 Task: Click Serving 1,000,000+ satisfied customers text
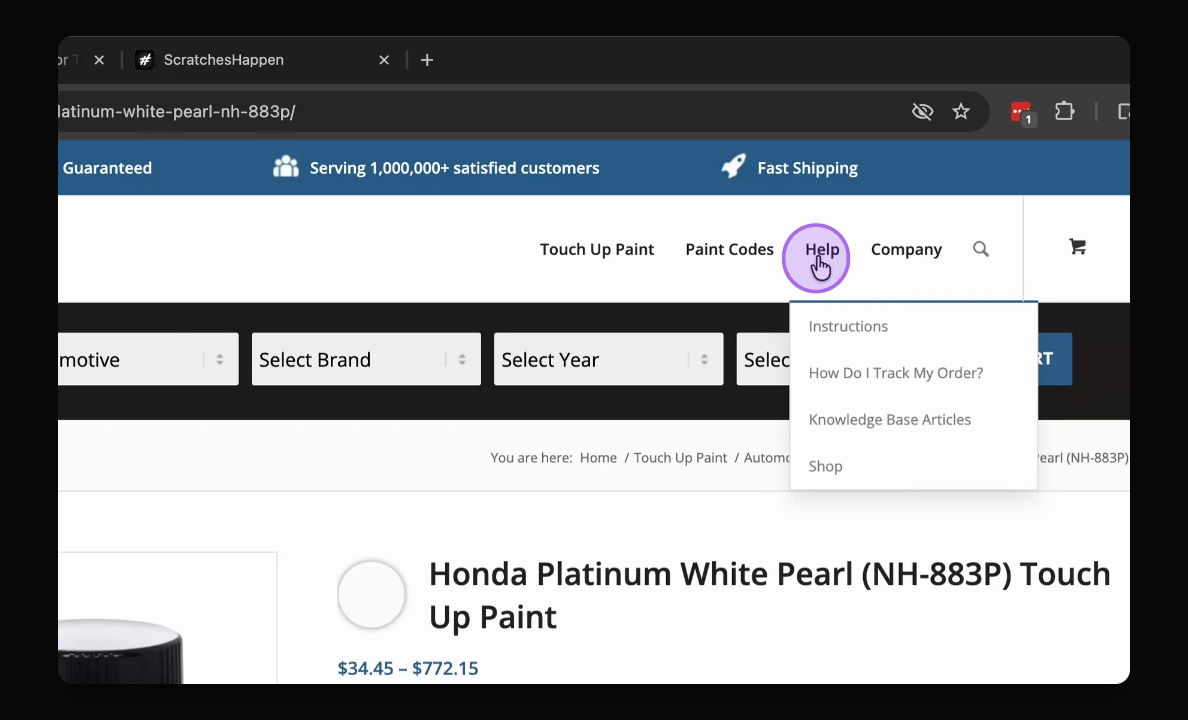tap(455, 168)
